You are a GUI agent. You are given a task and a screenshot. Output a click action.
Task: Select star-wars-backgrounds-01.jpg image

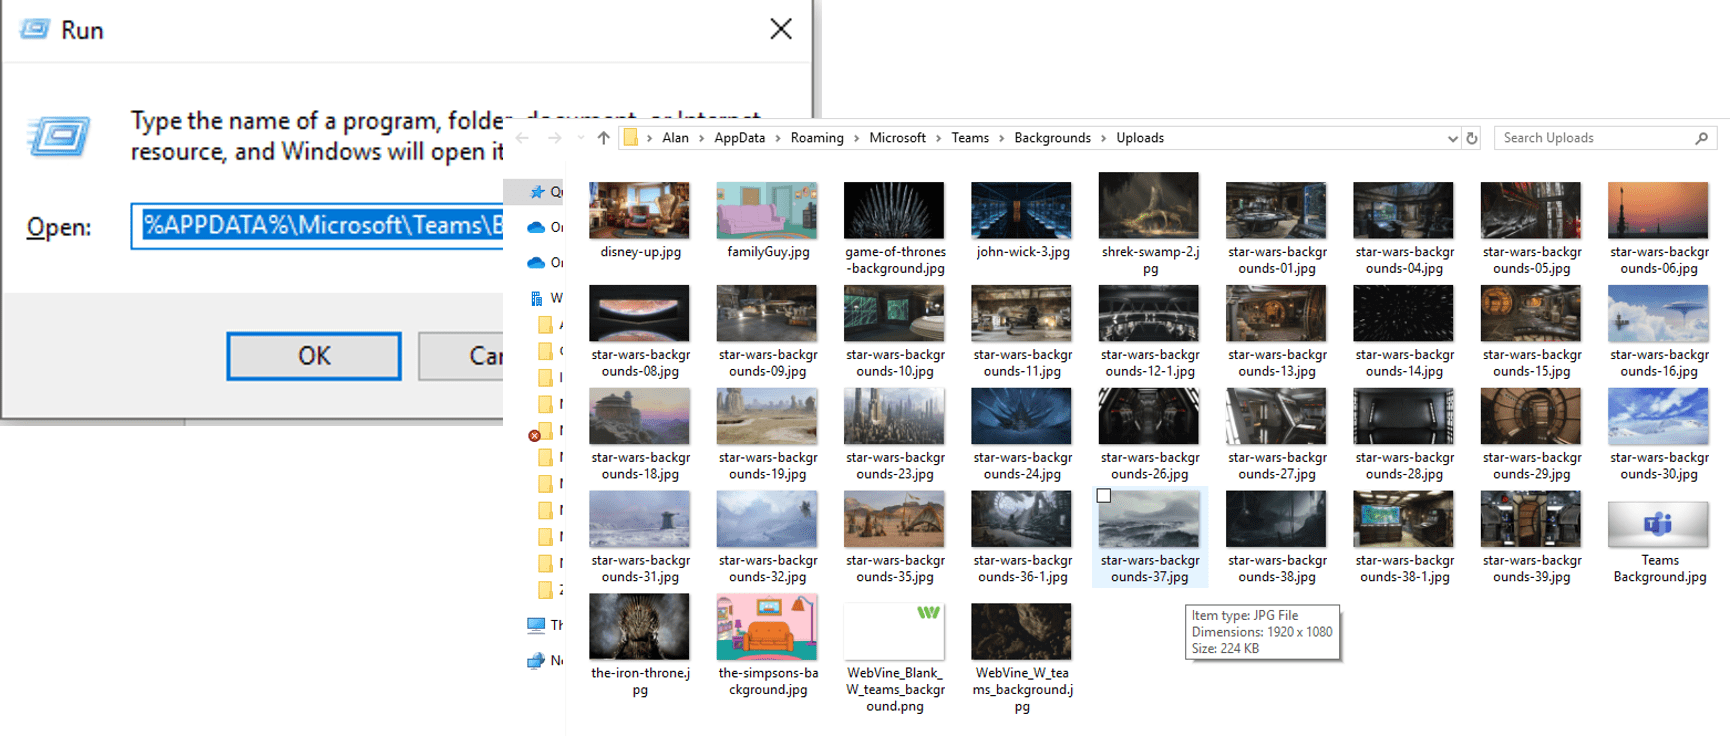click(1276, 210)
